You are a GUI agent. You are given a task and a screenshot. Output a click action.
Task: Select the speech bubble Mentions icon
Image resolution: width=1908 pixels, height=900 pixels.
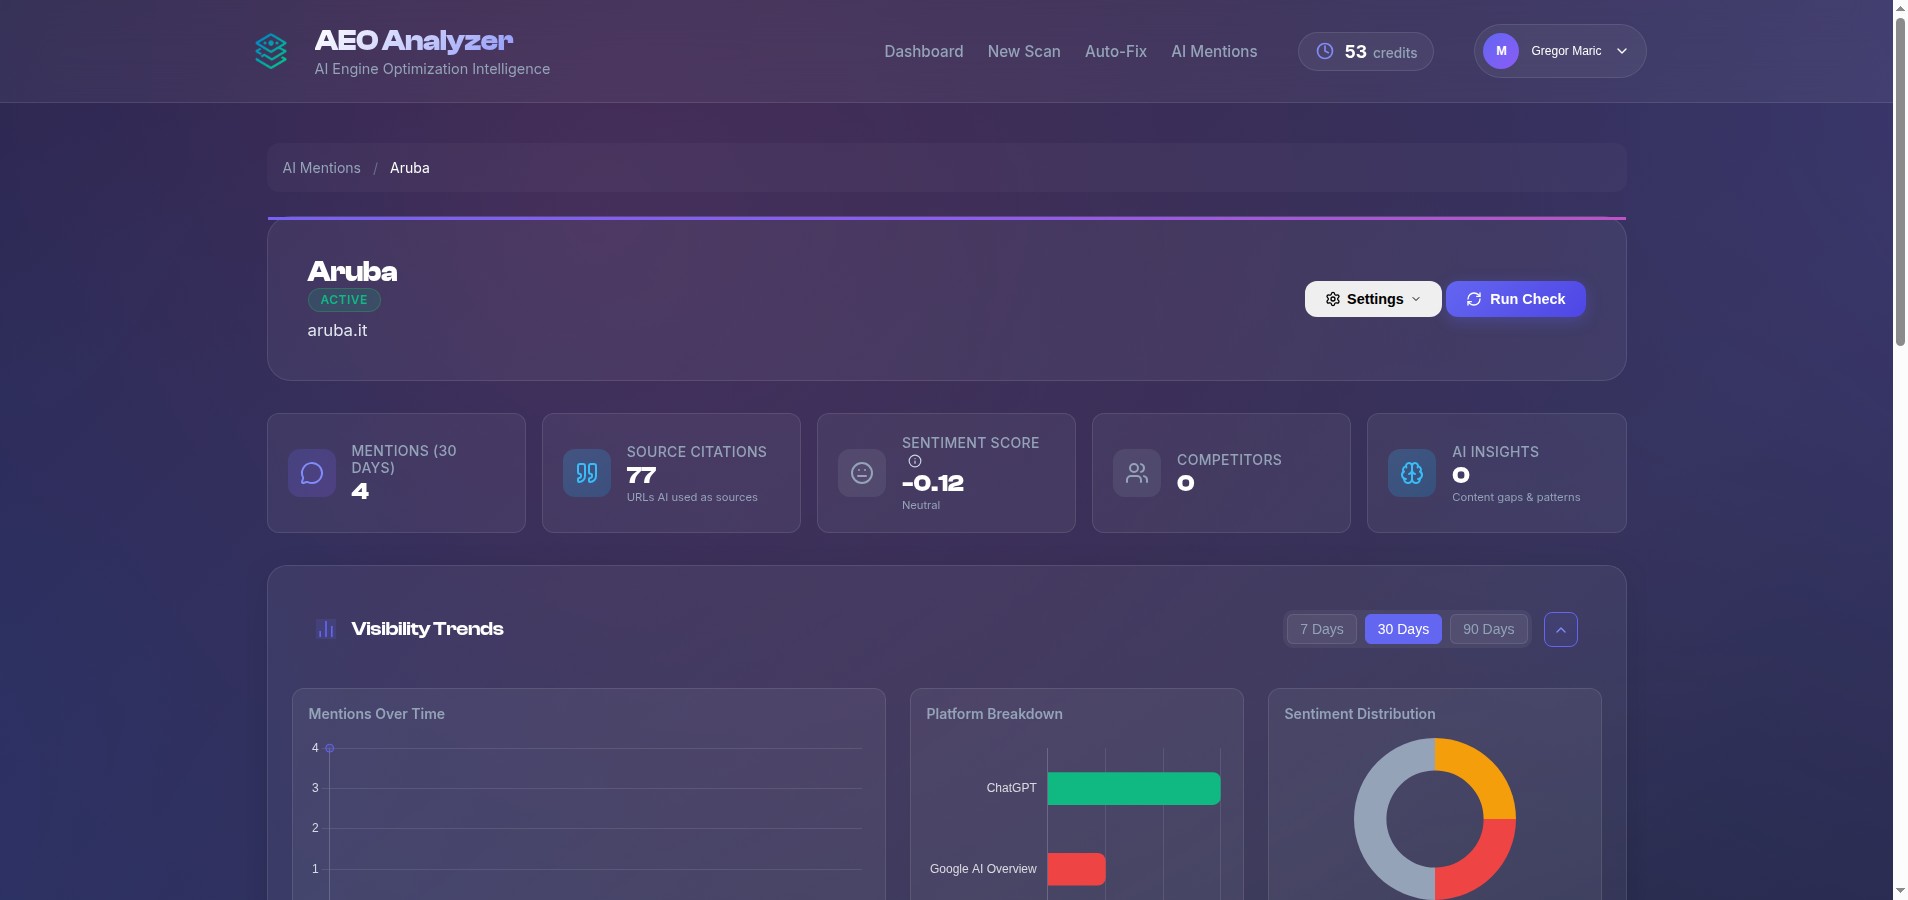[x=311, y=473]
